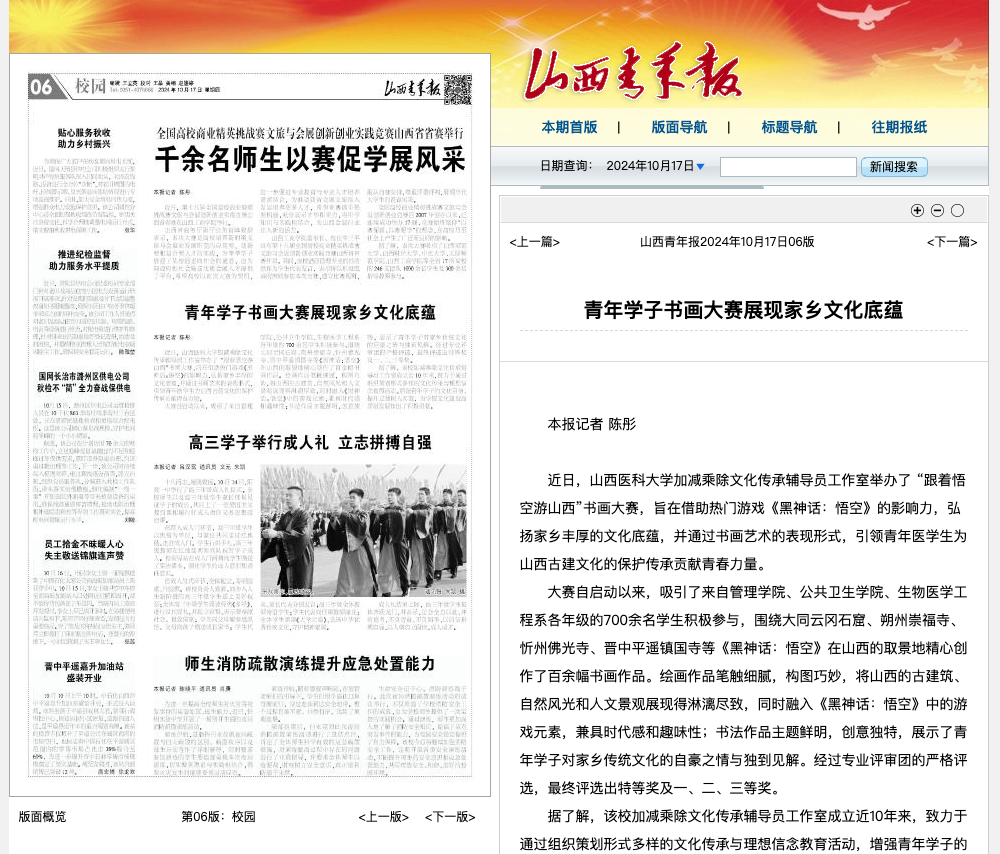Select the 版面导航 navigation tab

tap(679, 127)
